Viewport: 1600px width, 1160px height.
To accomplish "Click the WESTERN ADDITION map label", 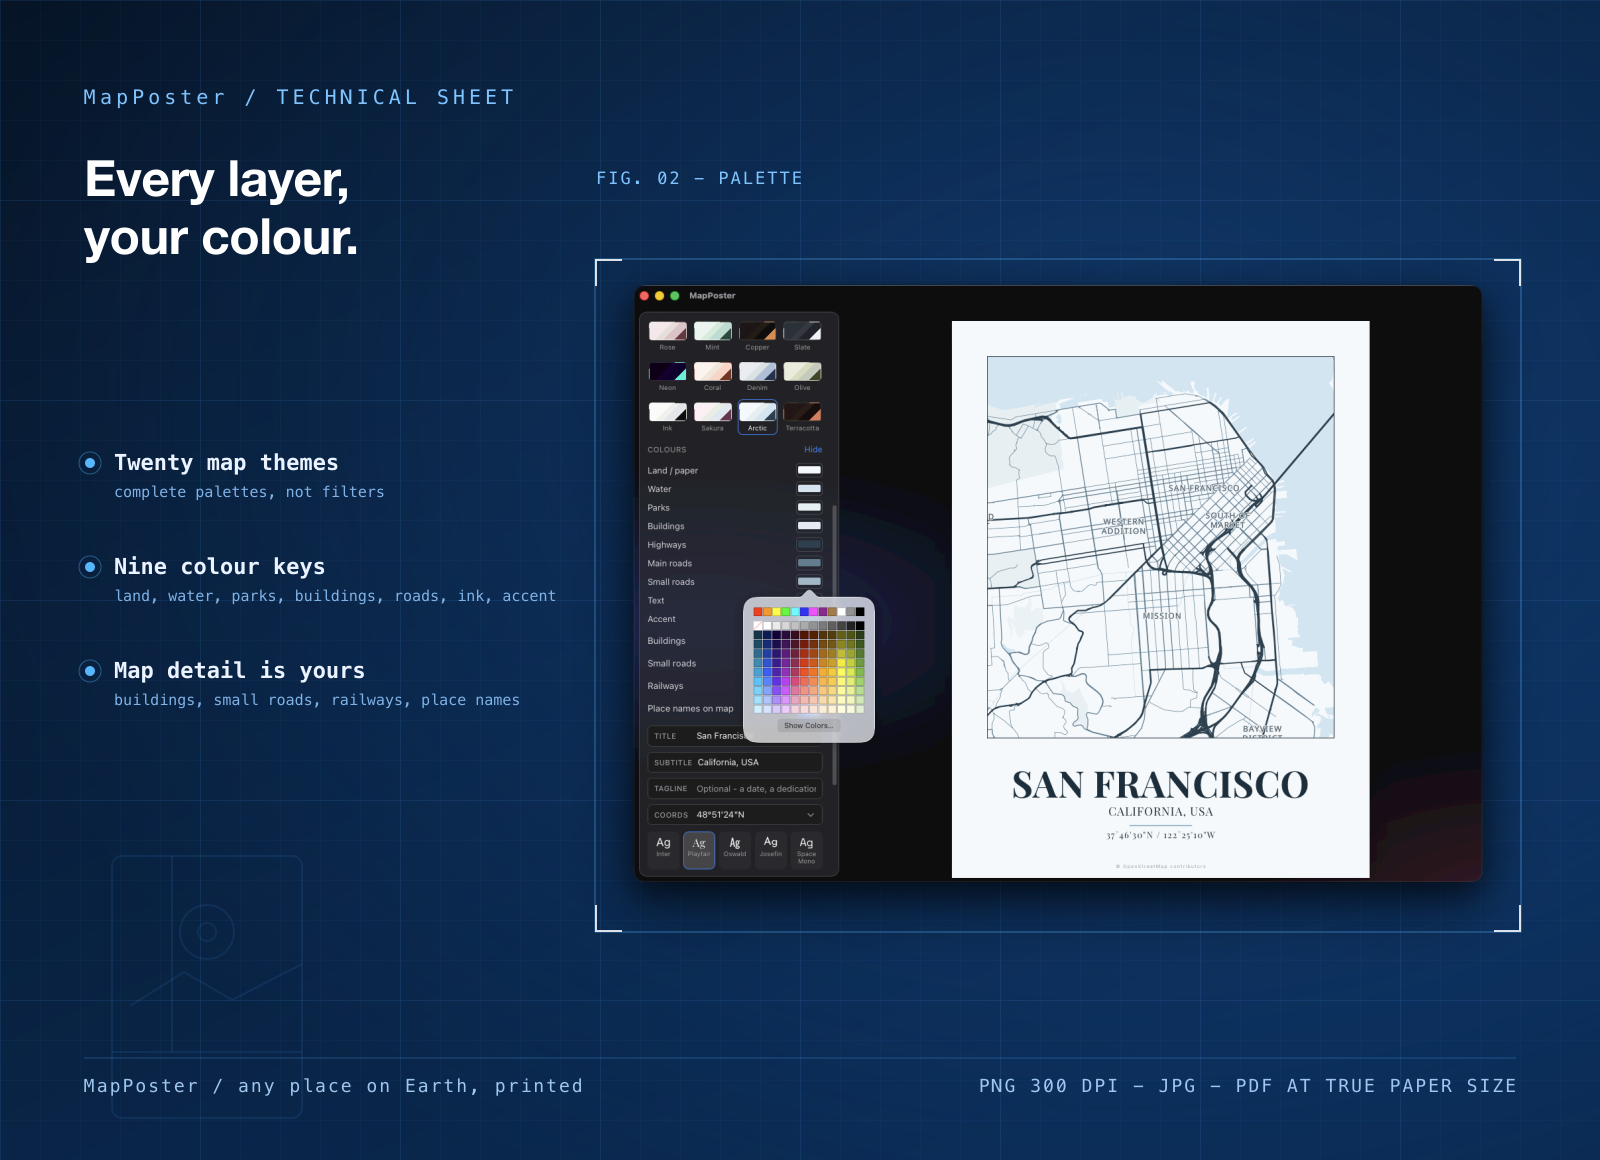I will coord(1124,526).
